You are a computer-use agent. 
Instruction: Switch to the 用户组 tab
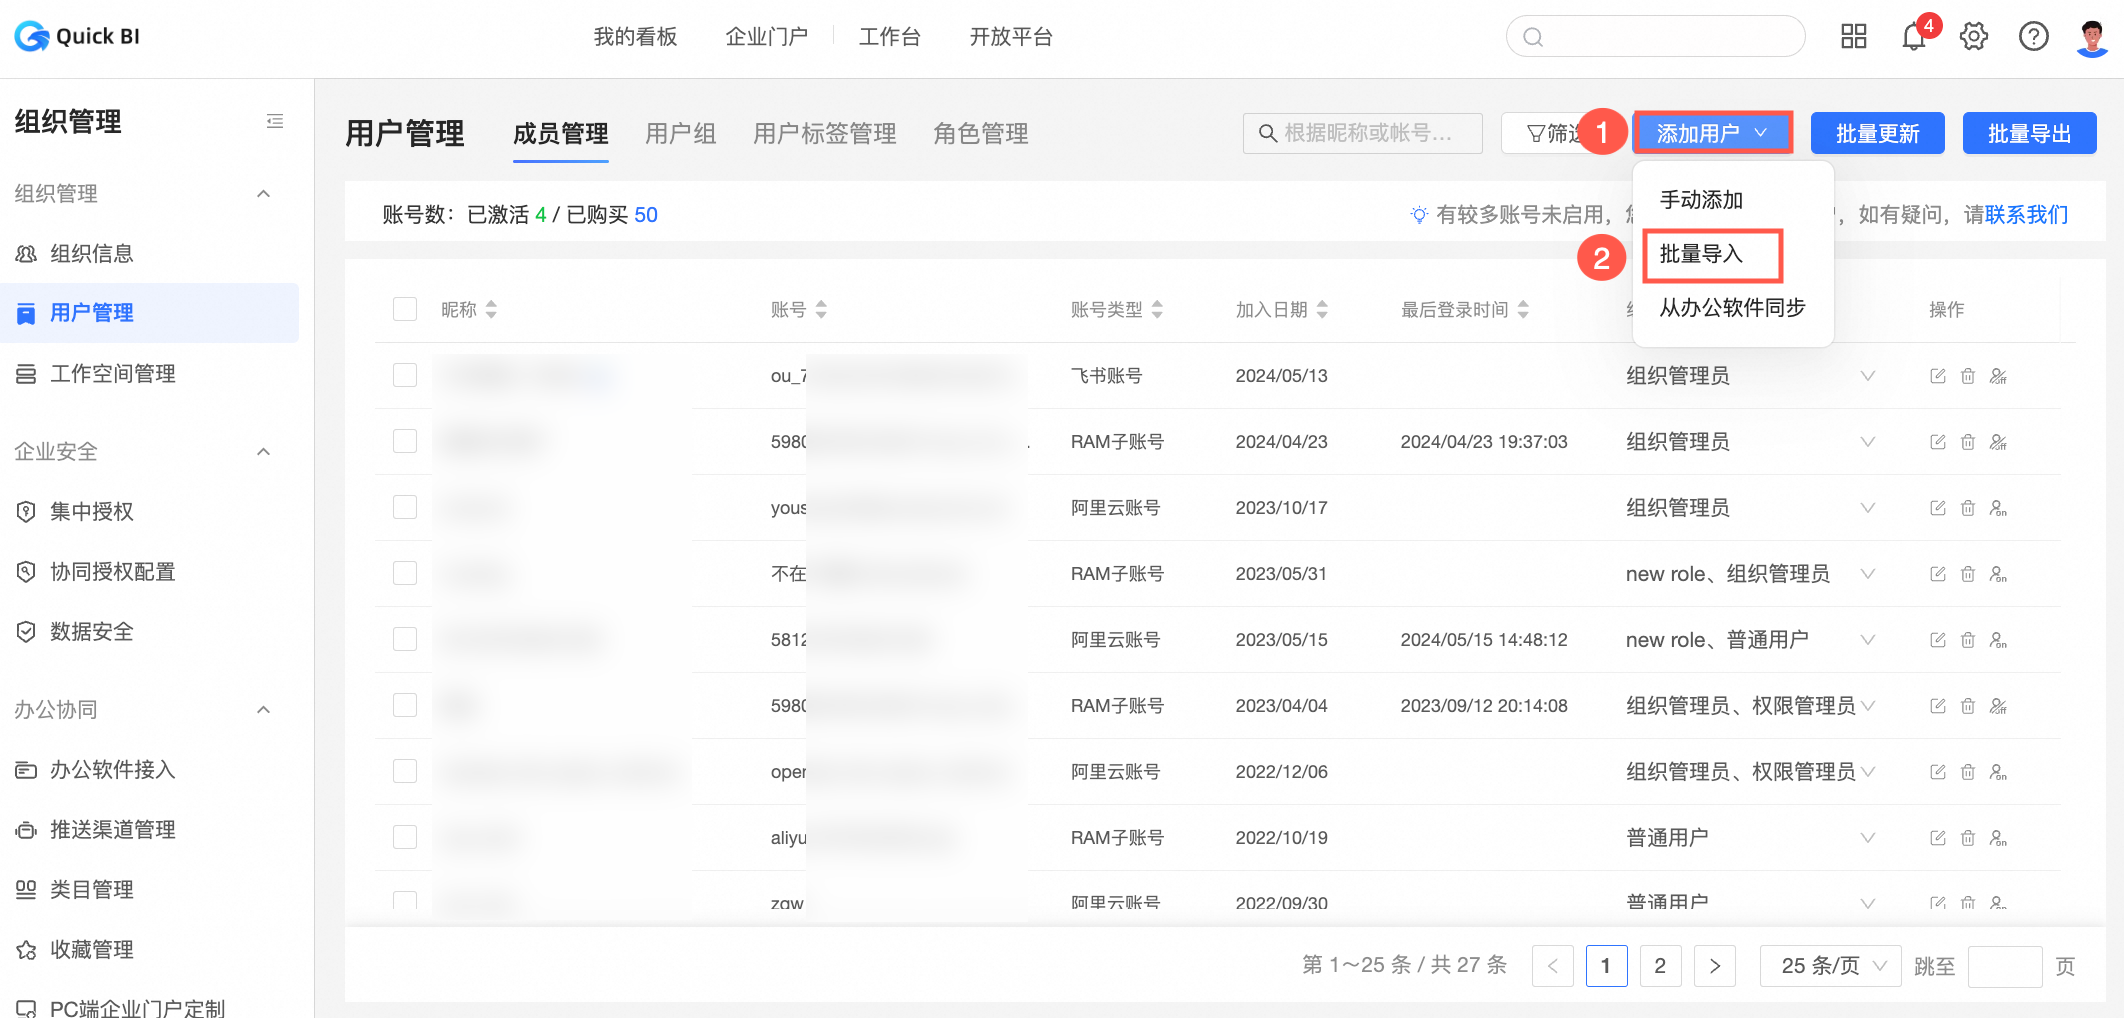pyautogui.click(x=680, y=134)
